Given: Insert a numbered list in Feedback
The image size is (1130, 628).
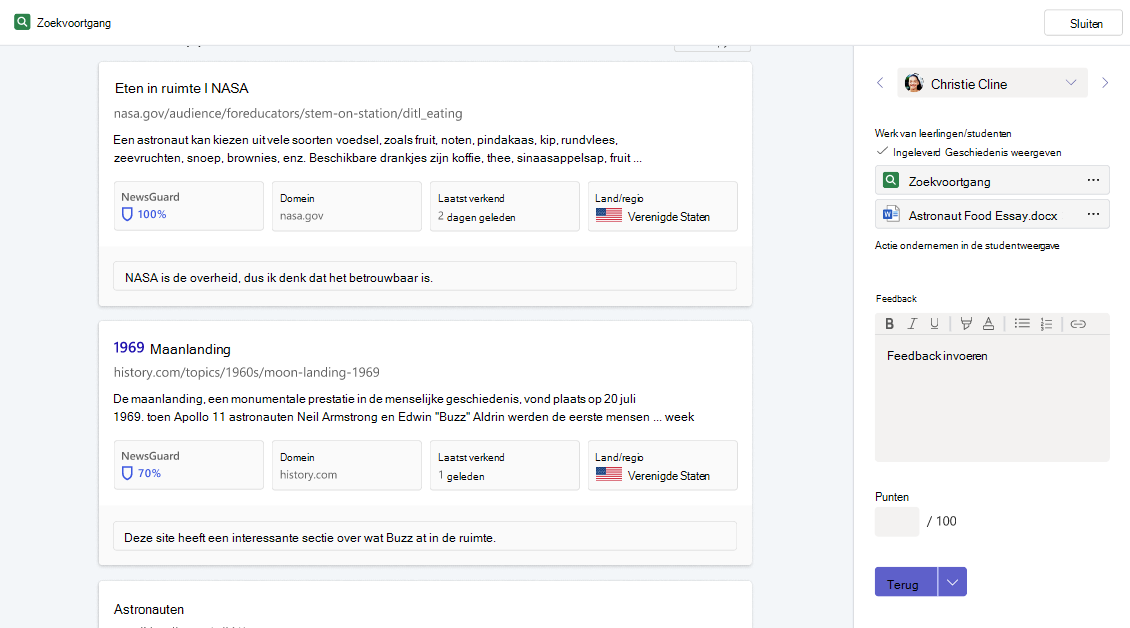Looking at the screenshot, I should click(1046, 324).
